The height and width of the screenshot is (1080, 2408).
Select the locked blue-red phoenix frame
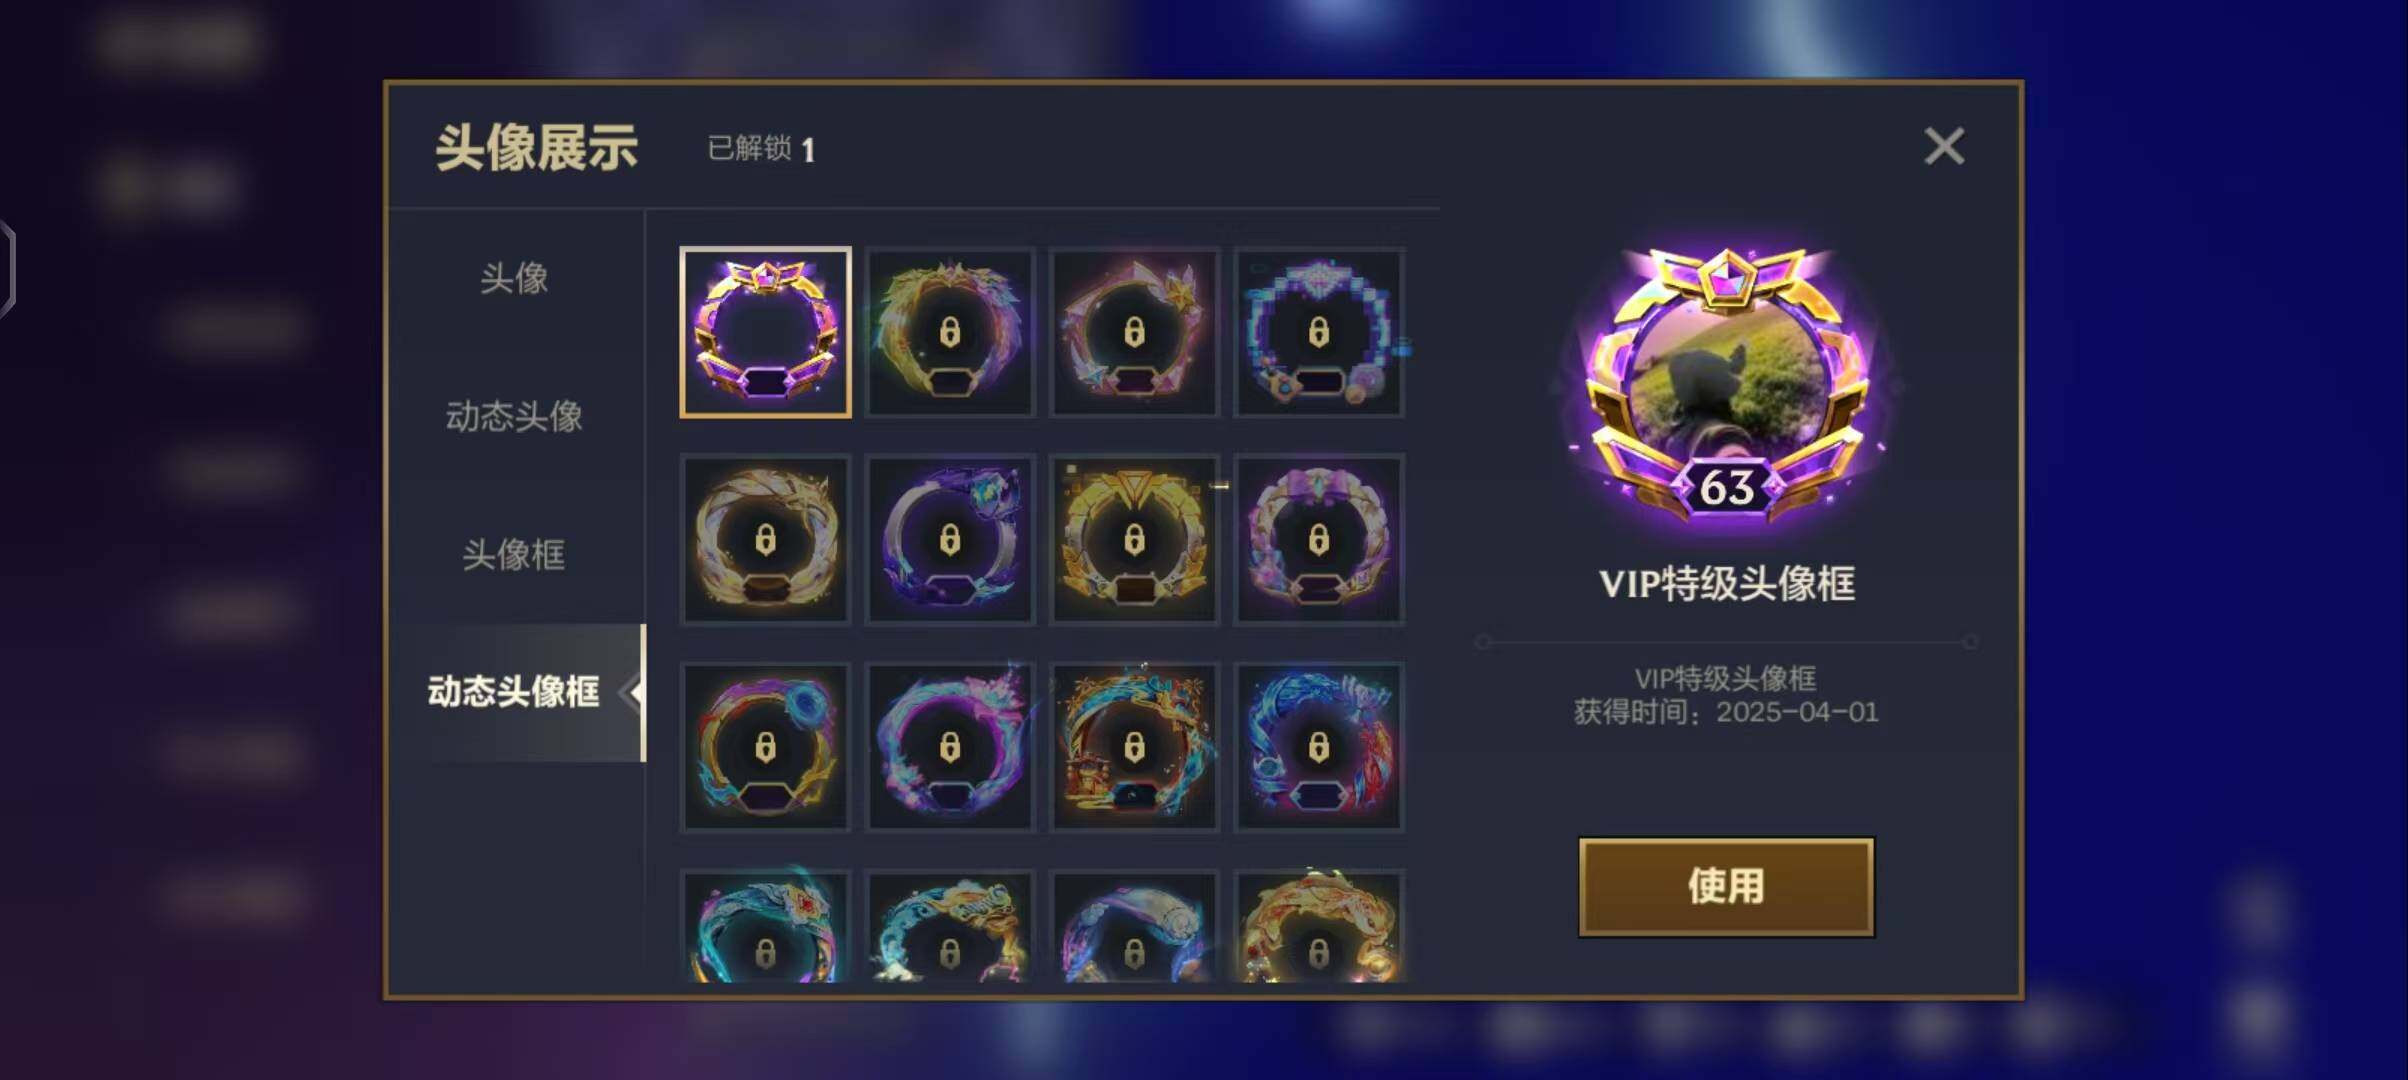pyautogui.click(x=1319, y=747)
